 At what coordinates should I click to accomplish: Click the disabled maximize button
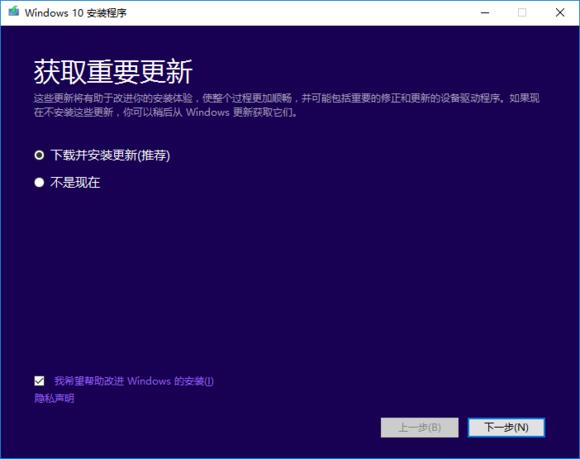click(x=522, y=13)
